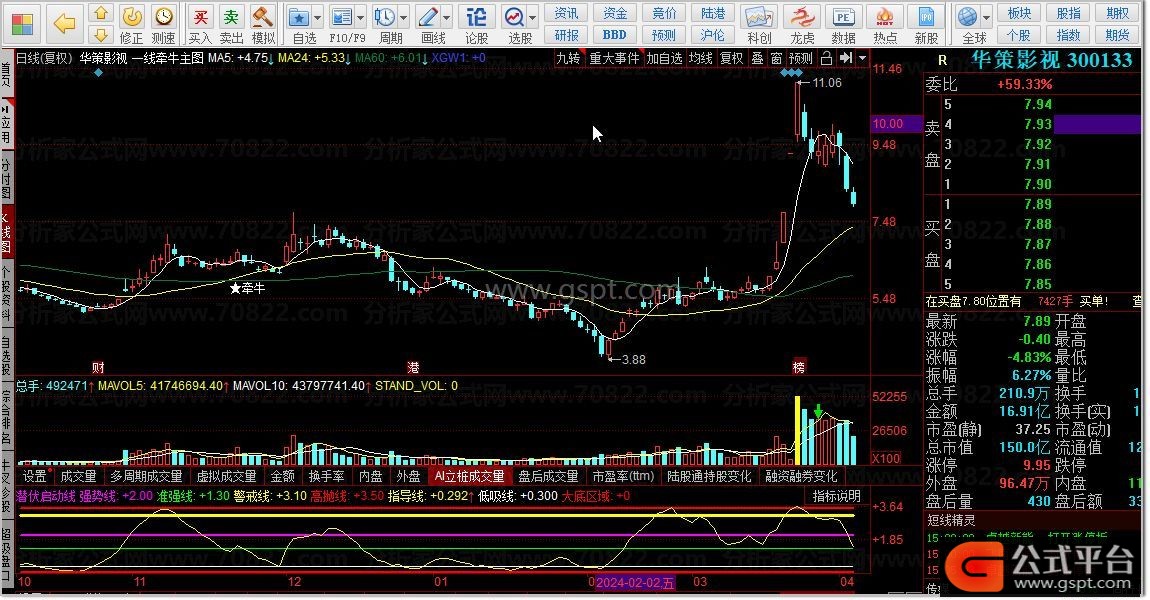Select the 画线 pencil drawing tool

pos(427,16)
